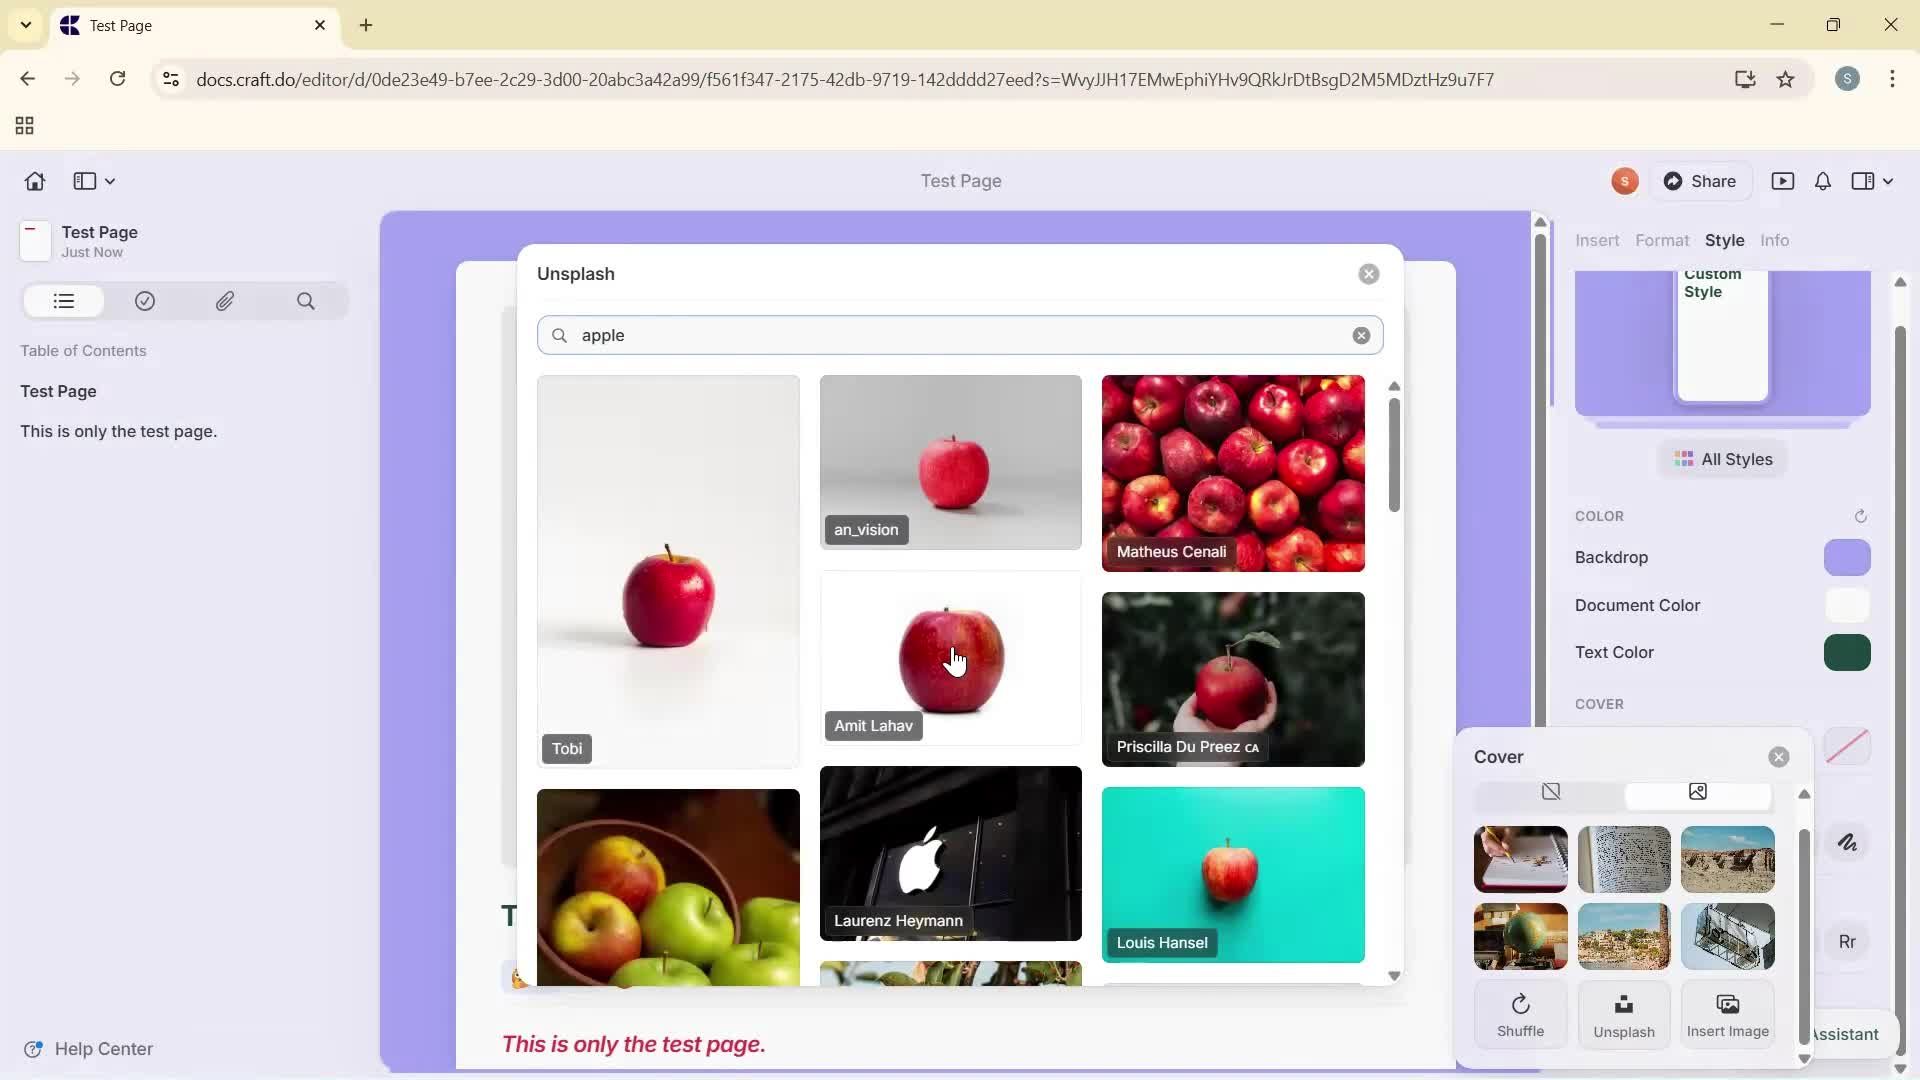The image size is (1920, 1080).
Task: Switch to the Format tab
Action: click(x=1662, y=240)
